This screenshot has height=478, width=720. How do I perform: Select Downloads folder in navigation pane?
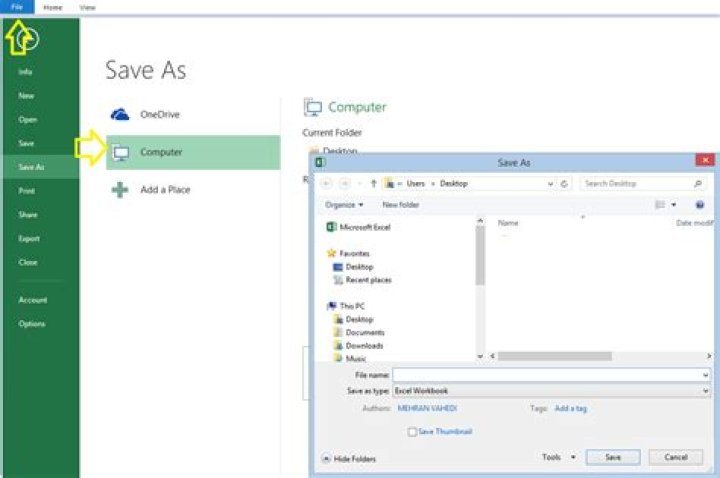(x=358, y=346)
